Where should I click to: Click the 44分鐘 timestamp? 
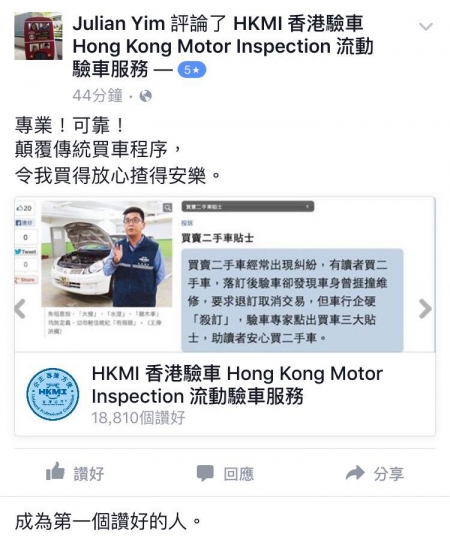97,96
